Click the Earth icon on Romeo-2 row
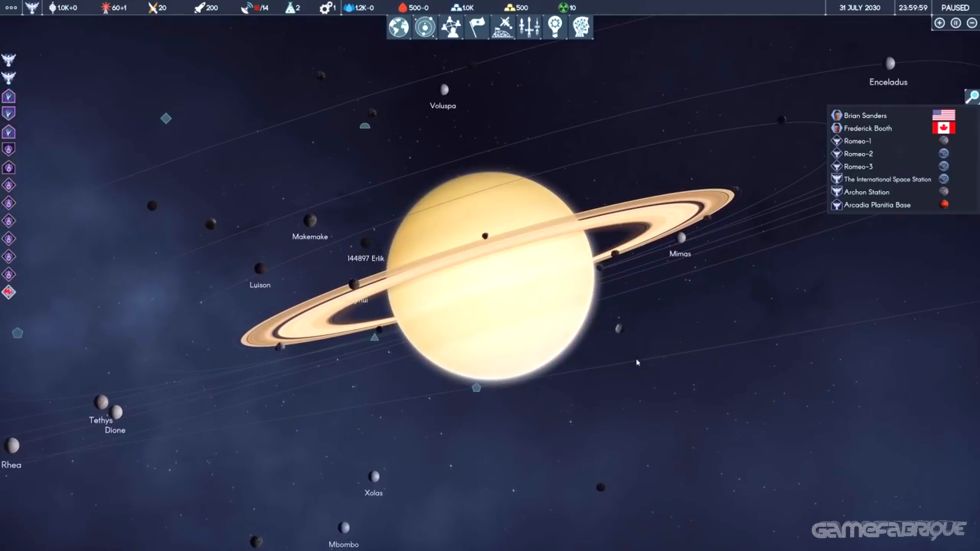This screenshot has width=980, height=551. tap(944, 154)
